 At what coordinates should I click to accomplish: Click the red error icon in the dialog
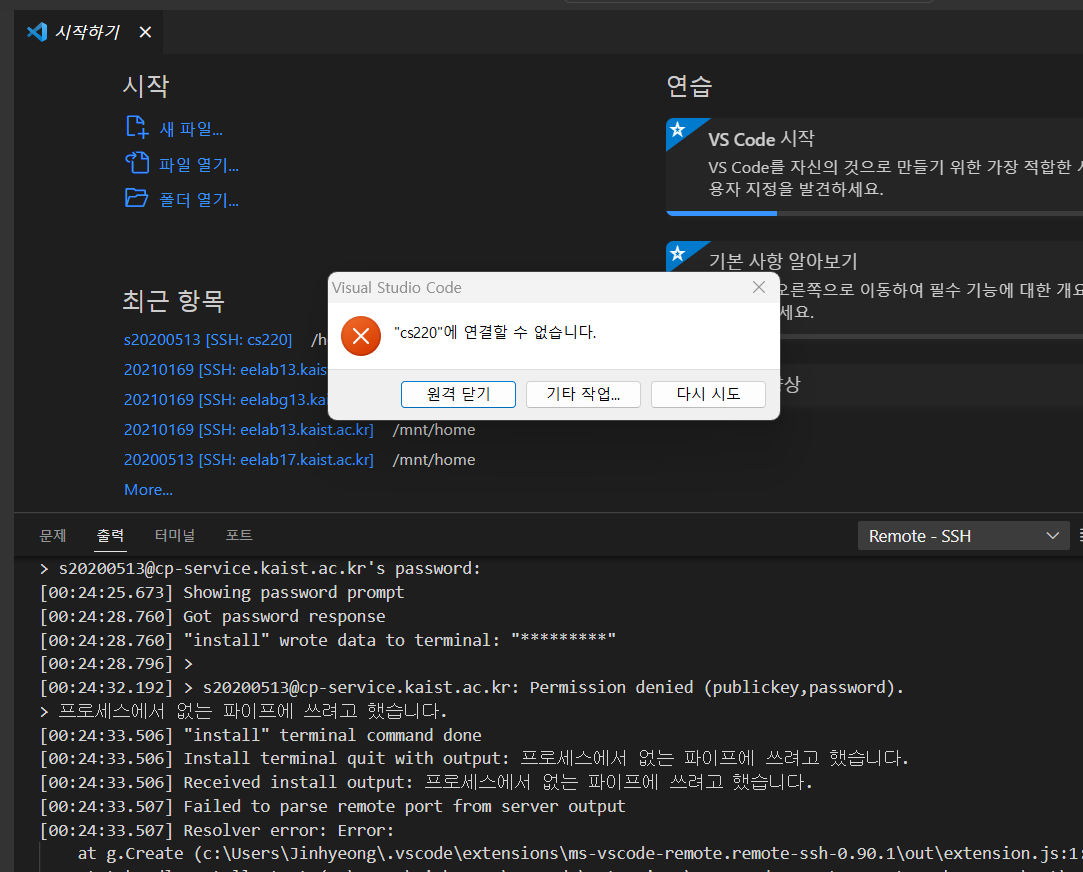pos(361,336)
